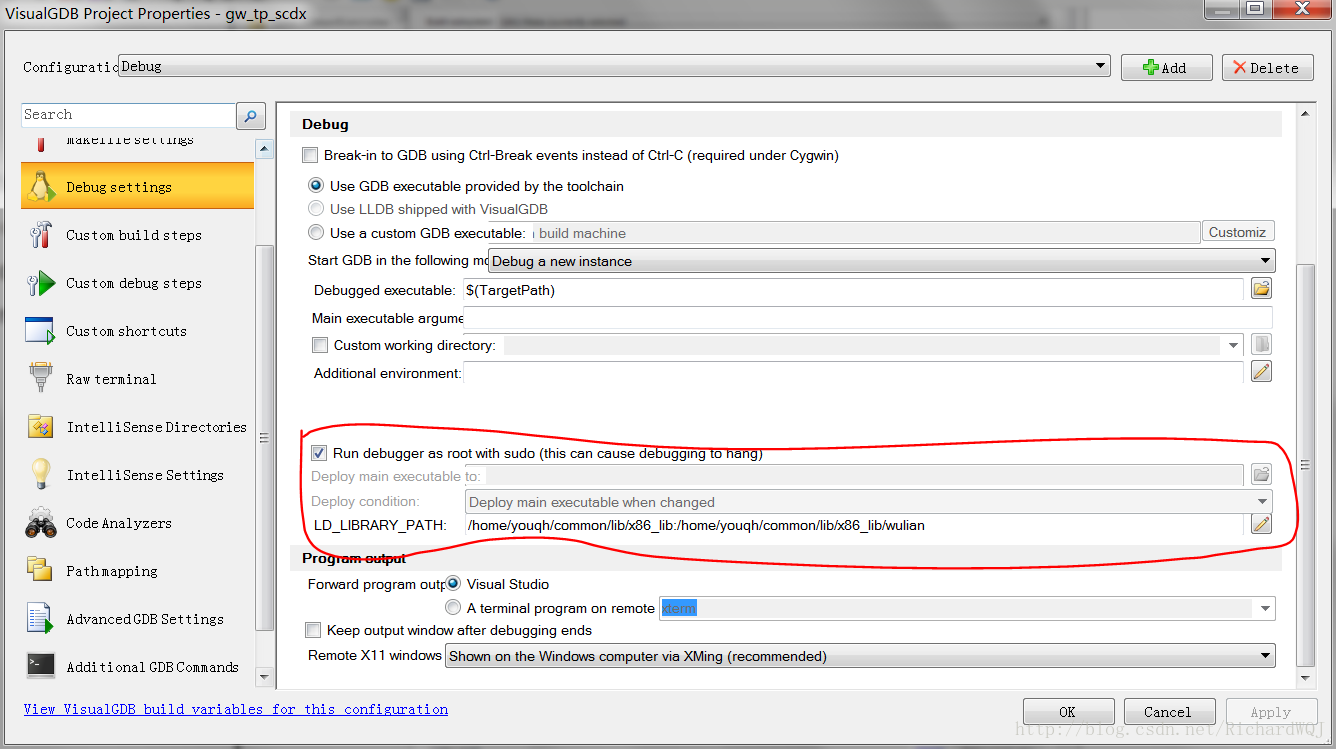Click the Deploy main executable browse icon
1336x749 pixels.
point(1261,474)
